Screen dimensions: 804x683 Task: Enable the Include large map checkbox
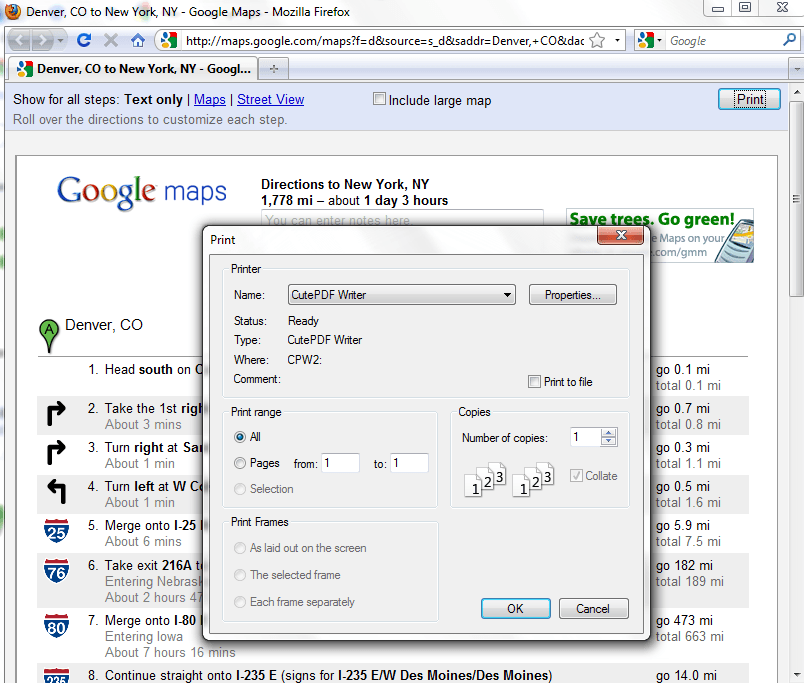pyautogui.click(x=379, y=99)
